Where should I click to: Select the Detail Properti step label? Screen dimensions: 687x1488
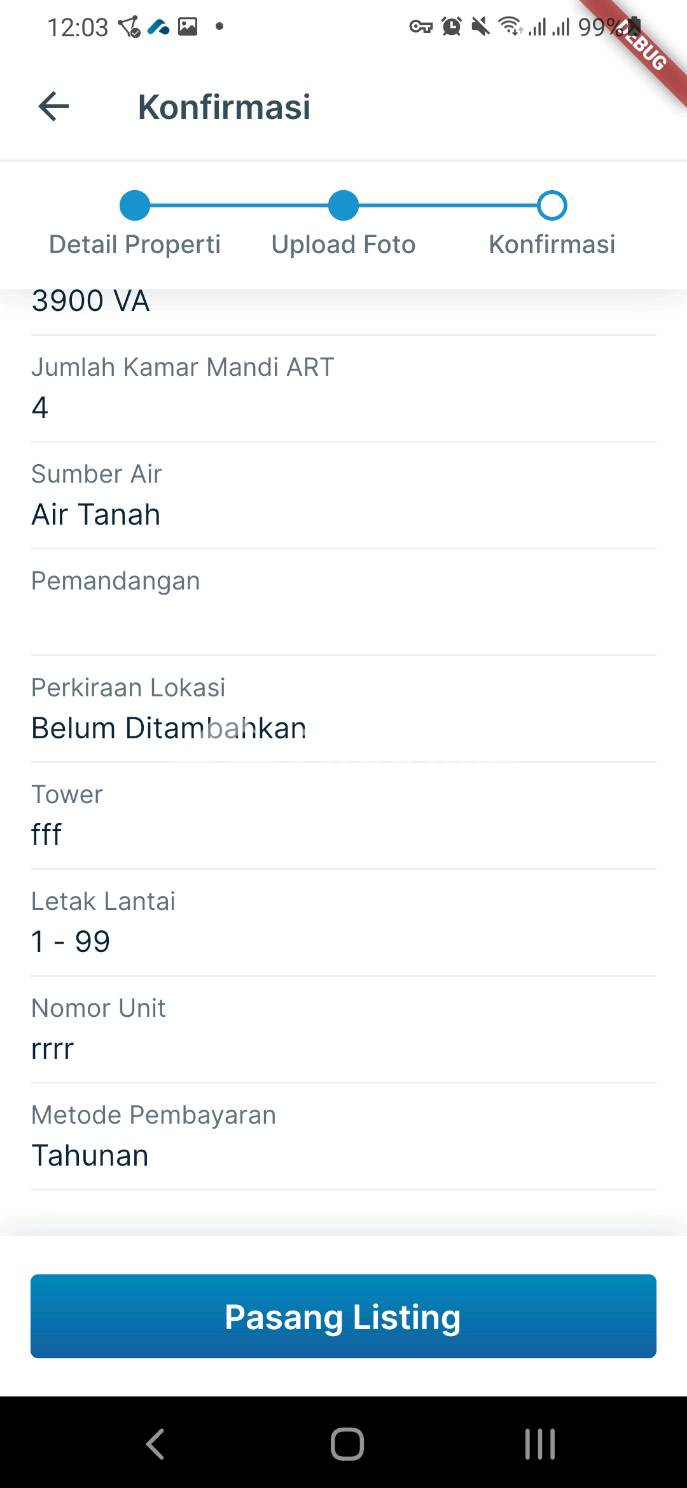pyautogui.click(x=135, y=245)
